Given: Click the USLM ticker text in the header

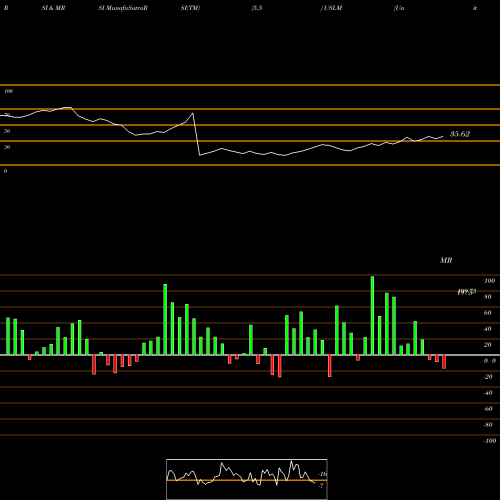Looking at the screenshot, I should click(333, 8).
